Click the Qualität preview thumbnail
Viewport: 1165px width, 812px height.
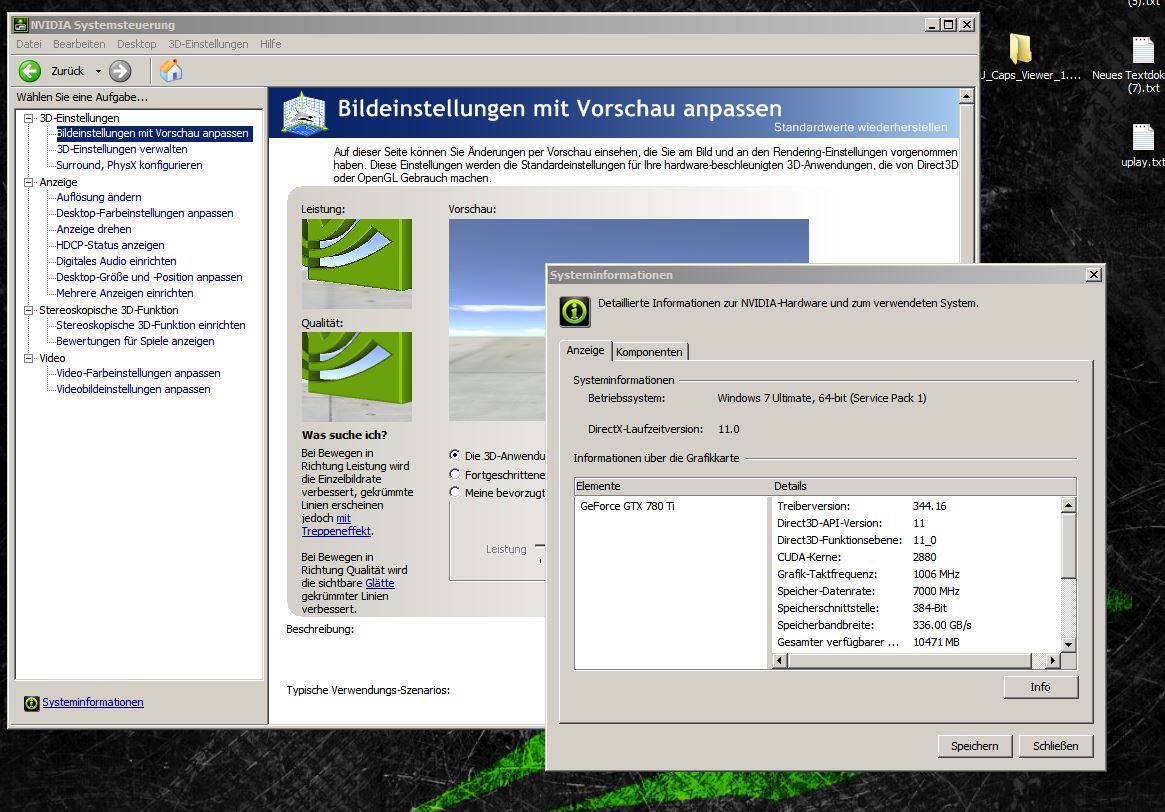[x=357, y=377]
